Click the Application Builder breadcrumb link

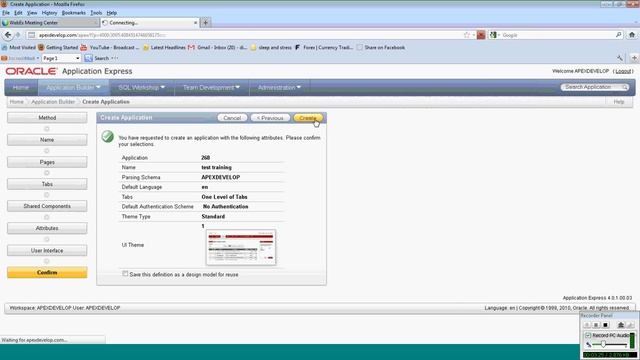coord(53,102)
